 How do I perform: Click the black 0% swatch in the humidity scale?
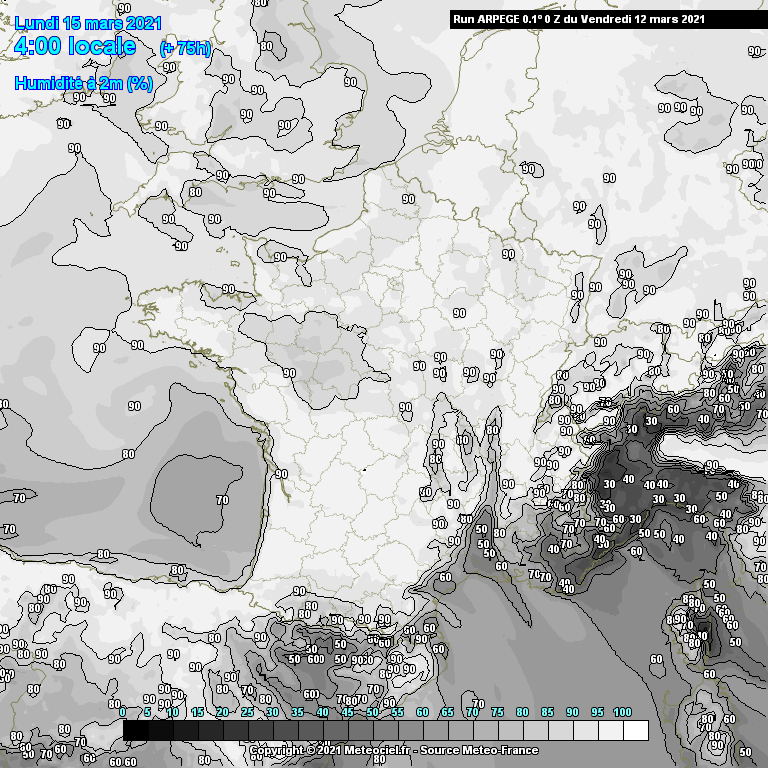pyautogui.click(x=136, y=731)
